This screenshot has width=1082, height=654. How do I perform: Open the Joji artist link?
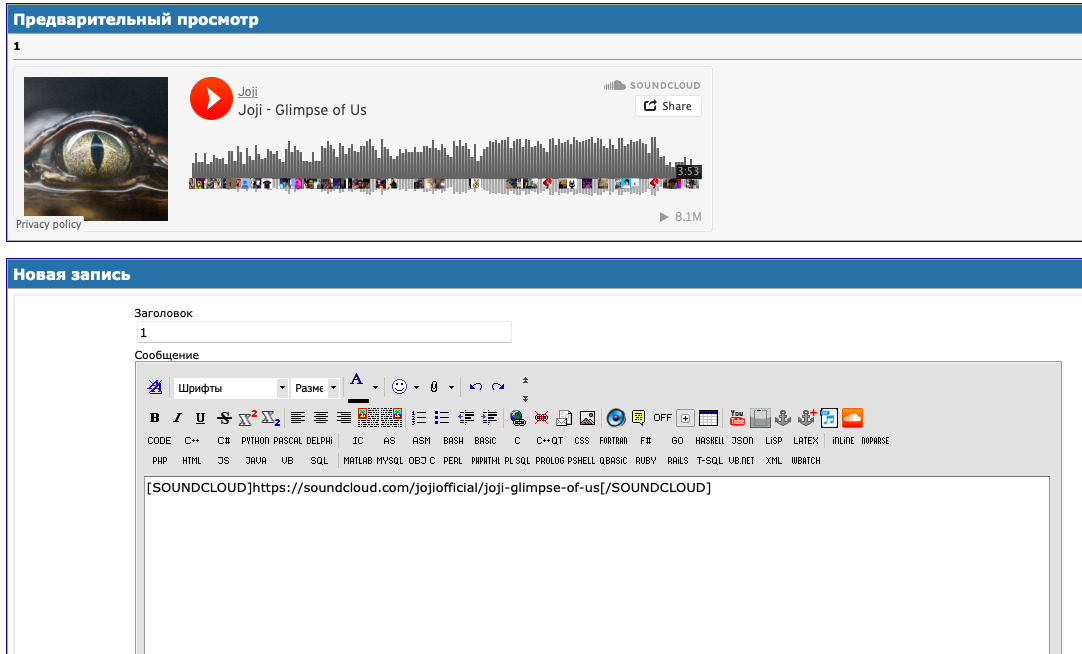click(x=248, y=91)
